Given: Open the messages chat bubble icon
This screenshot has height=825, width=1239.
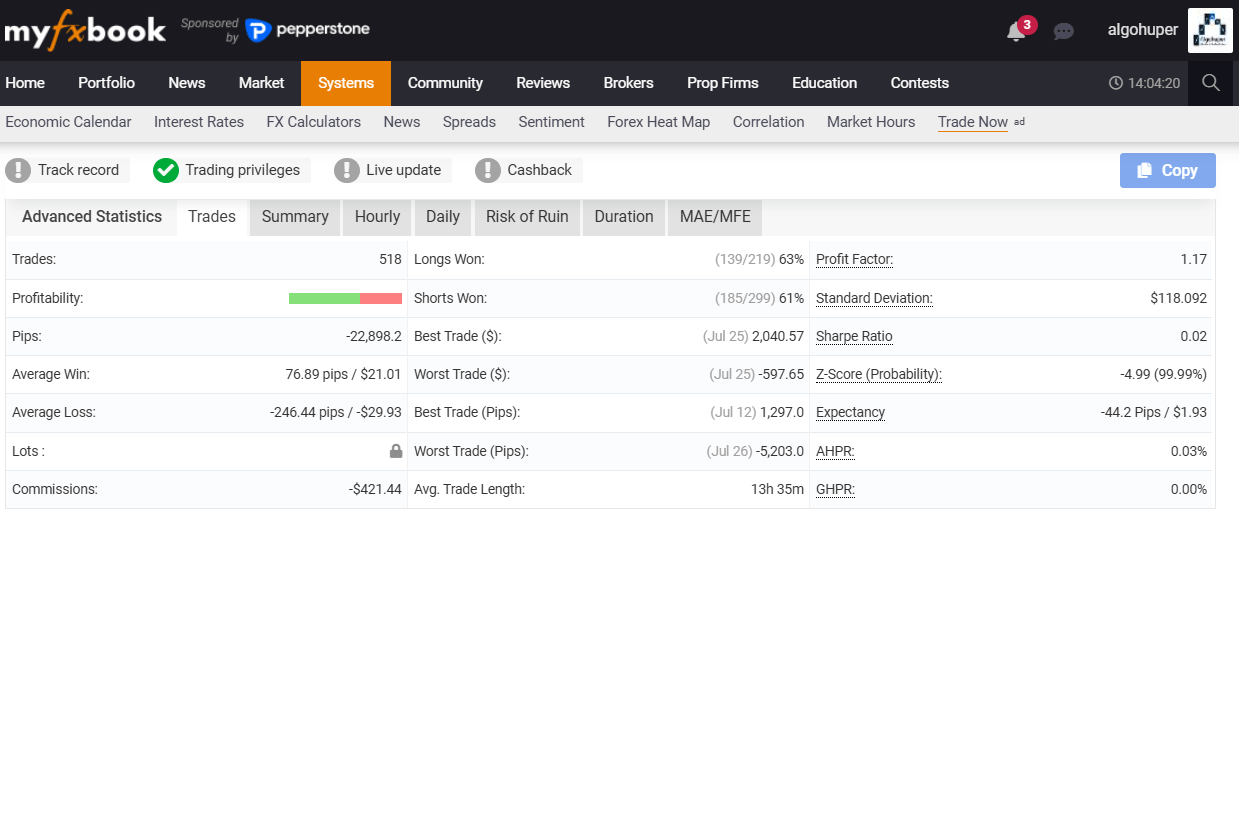Looking at the screenshot, I should click(1064, 31).
